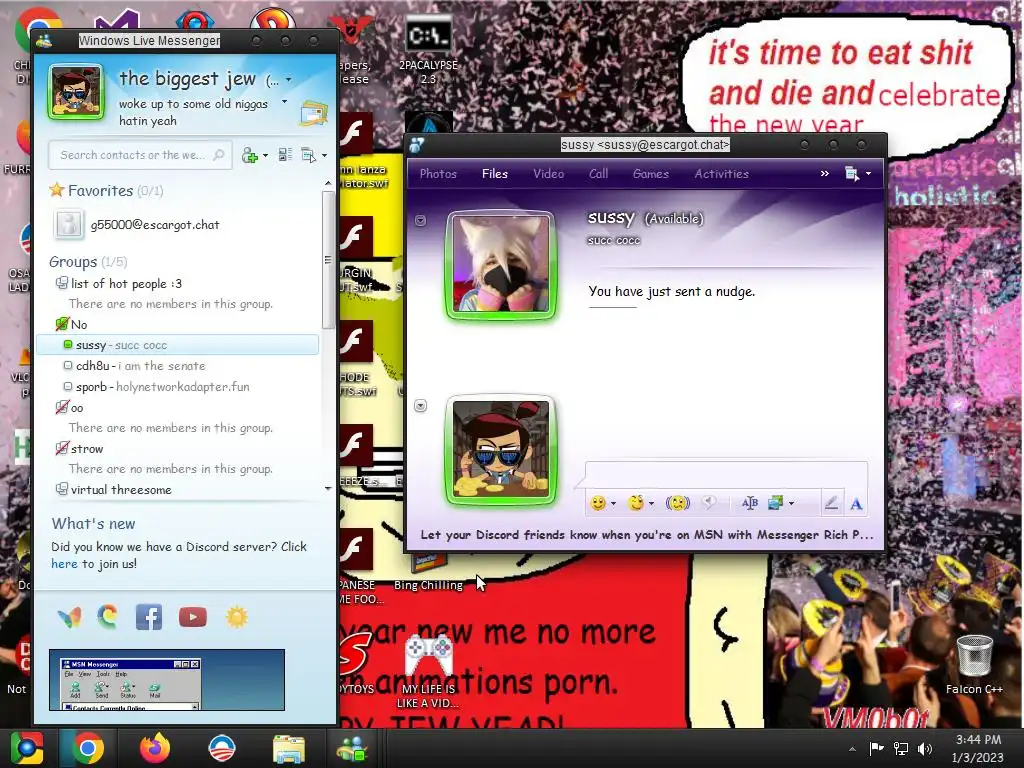Open the display name status dropdown arrow

[289, 80]
